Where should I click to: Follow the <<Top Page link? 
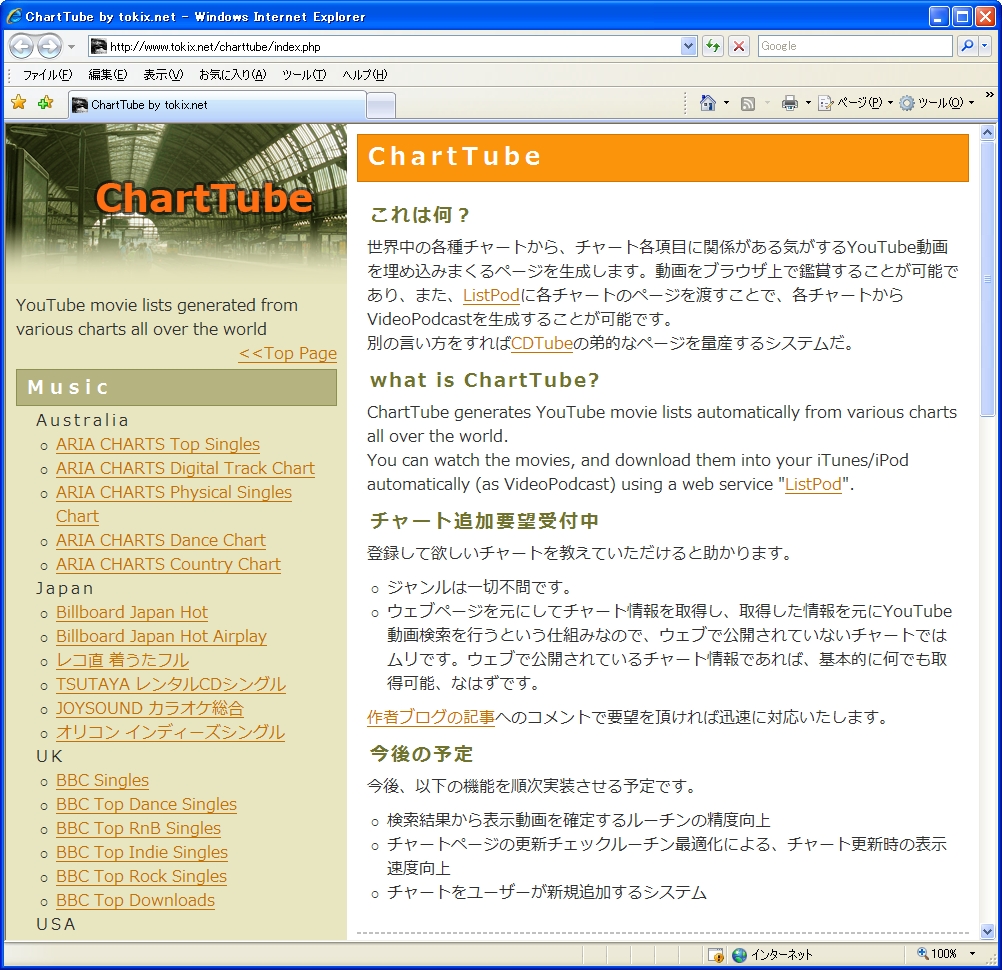tap(288, 353)
